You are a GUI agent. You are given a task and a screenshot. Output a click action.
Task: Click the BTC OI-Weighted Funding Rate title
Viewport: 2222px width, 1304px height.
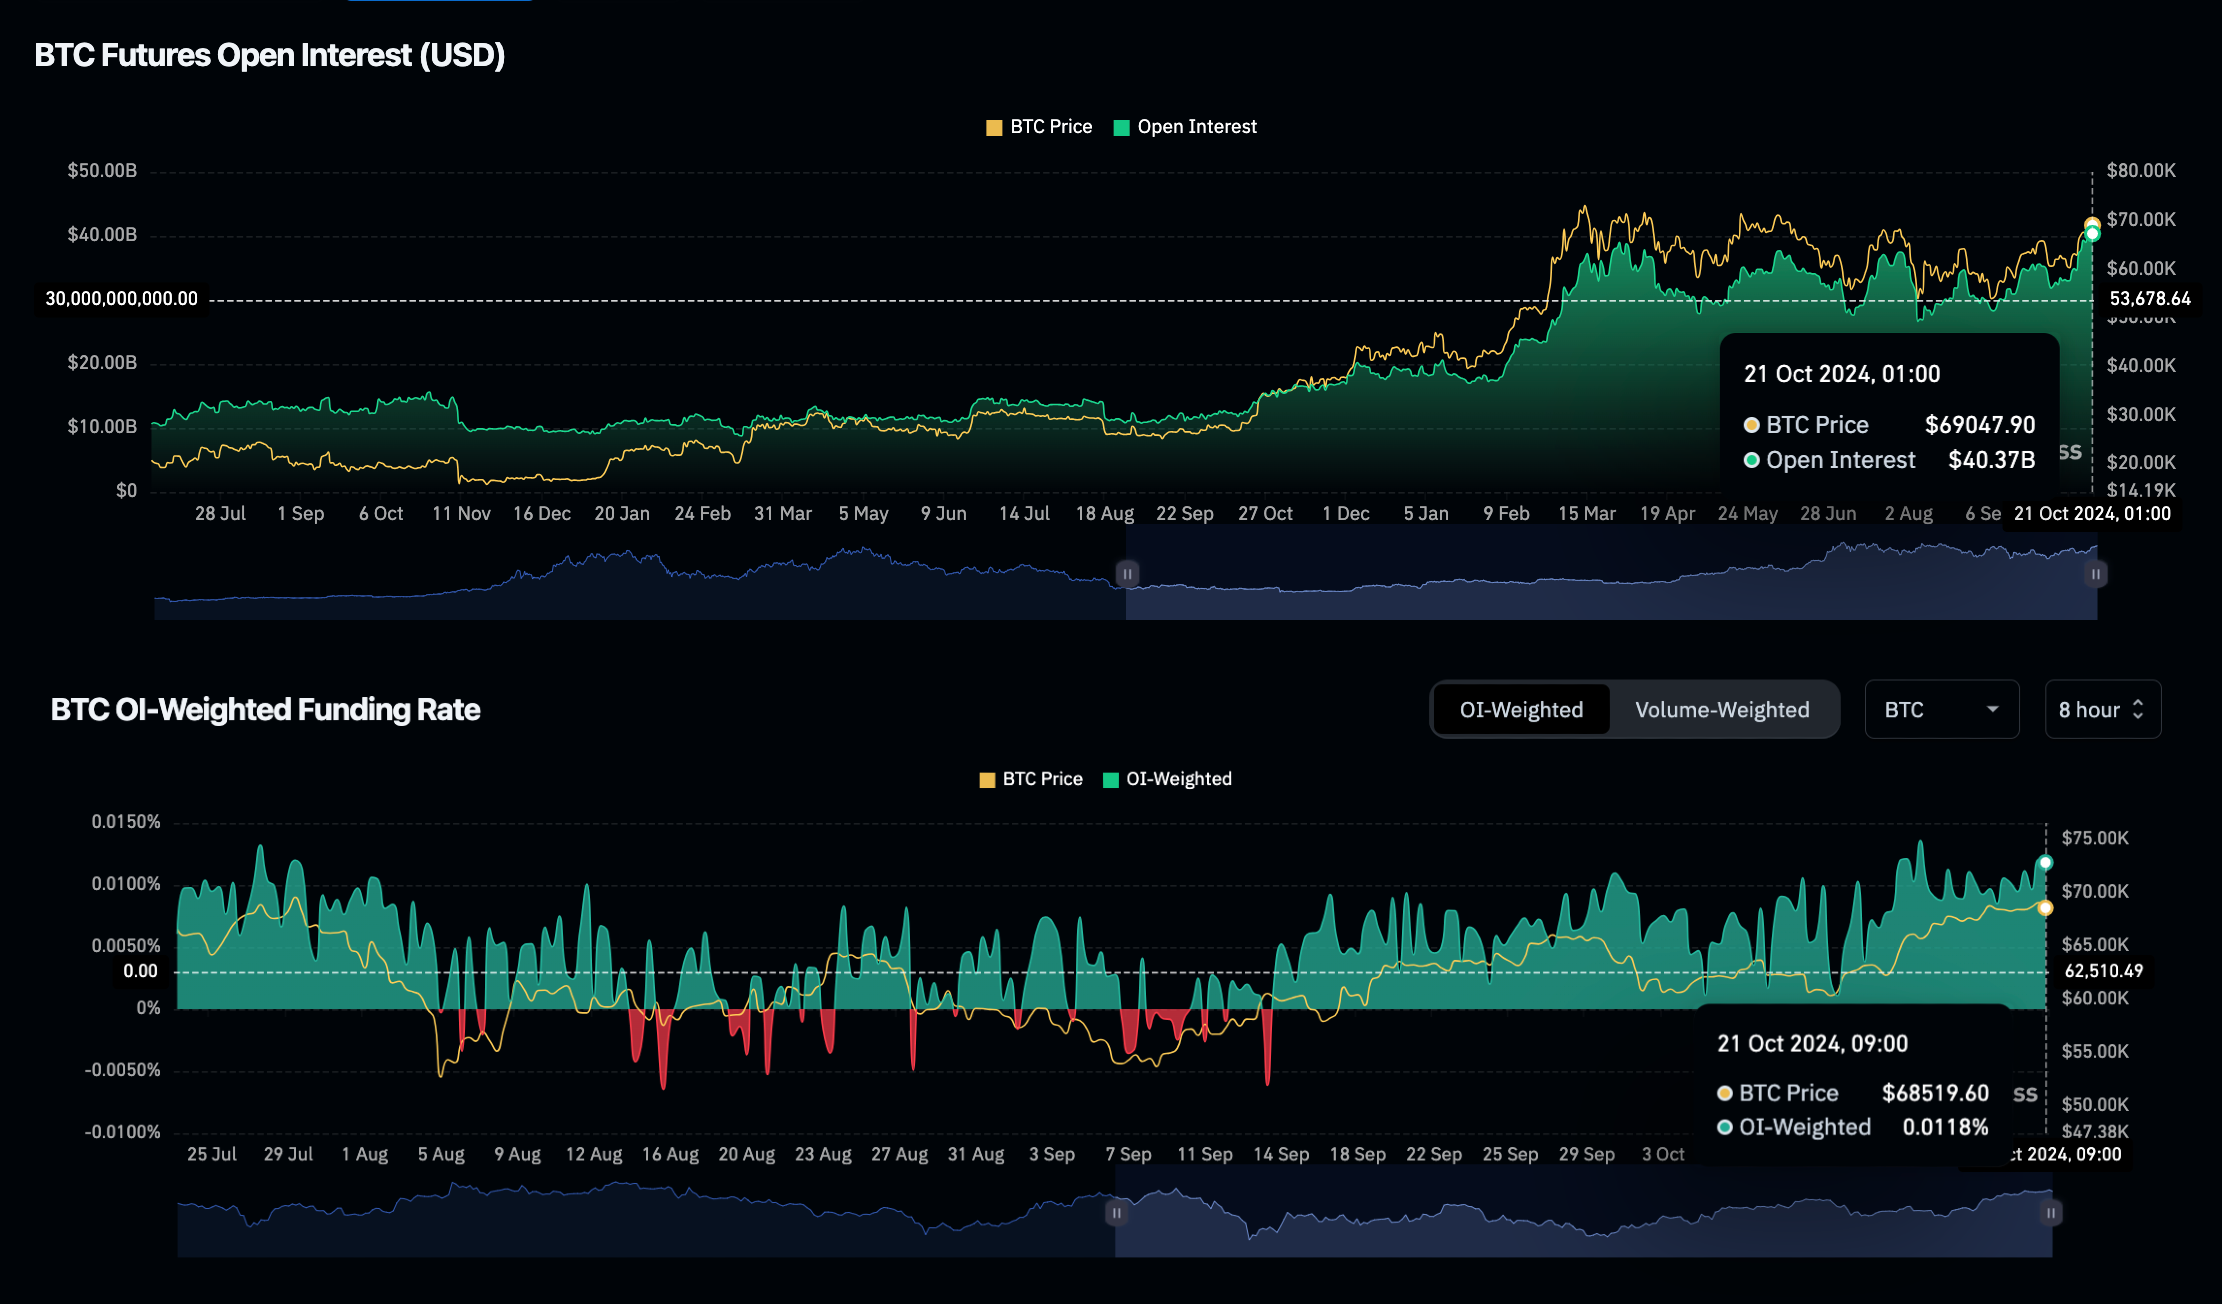[x=265, y=710]
